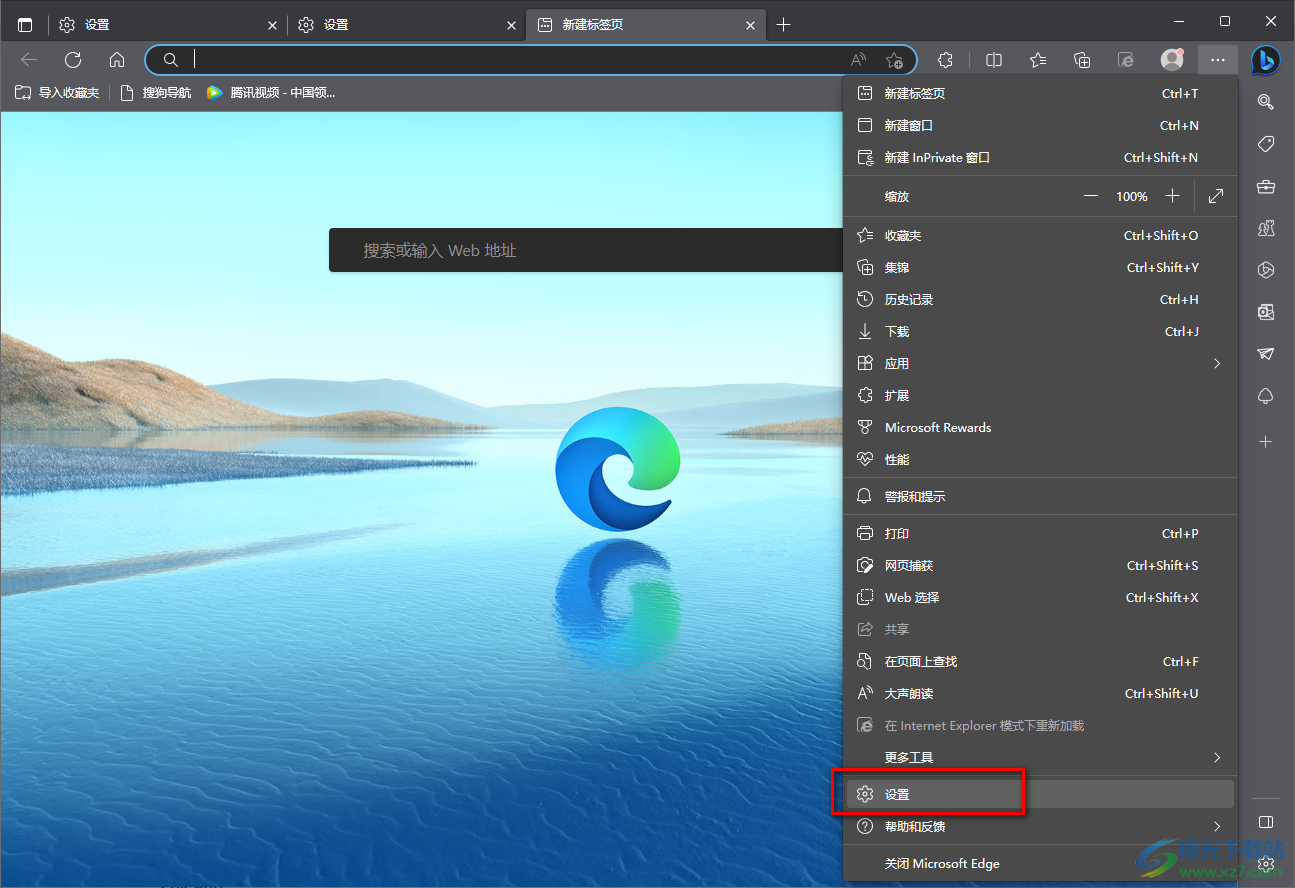The width and height of the screenshot is (1295, 888).
Task: Open sidebar Microsoft 365 icon
Action: (1266, 270)
